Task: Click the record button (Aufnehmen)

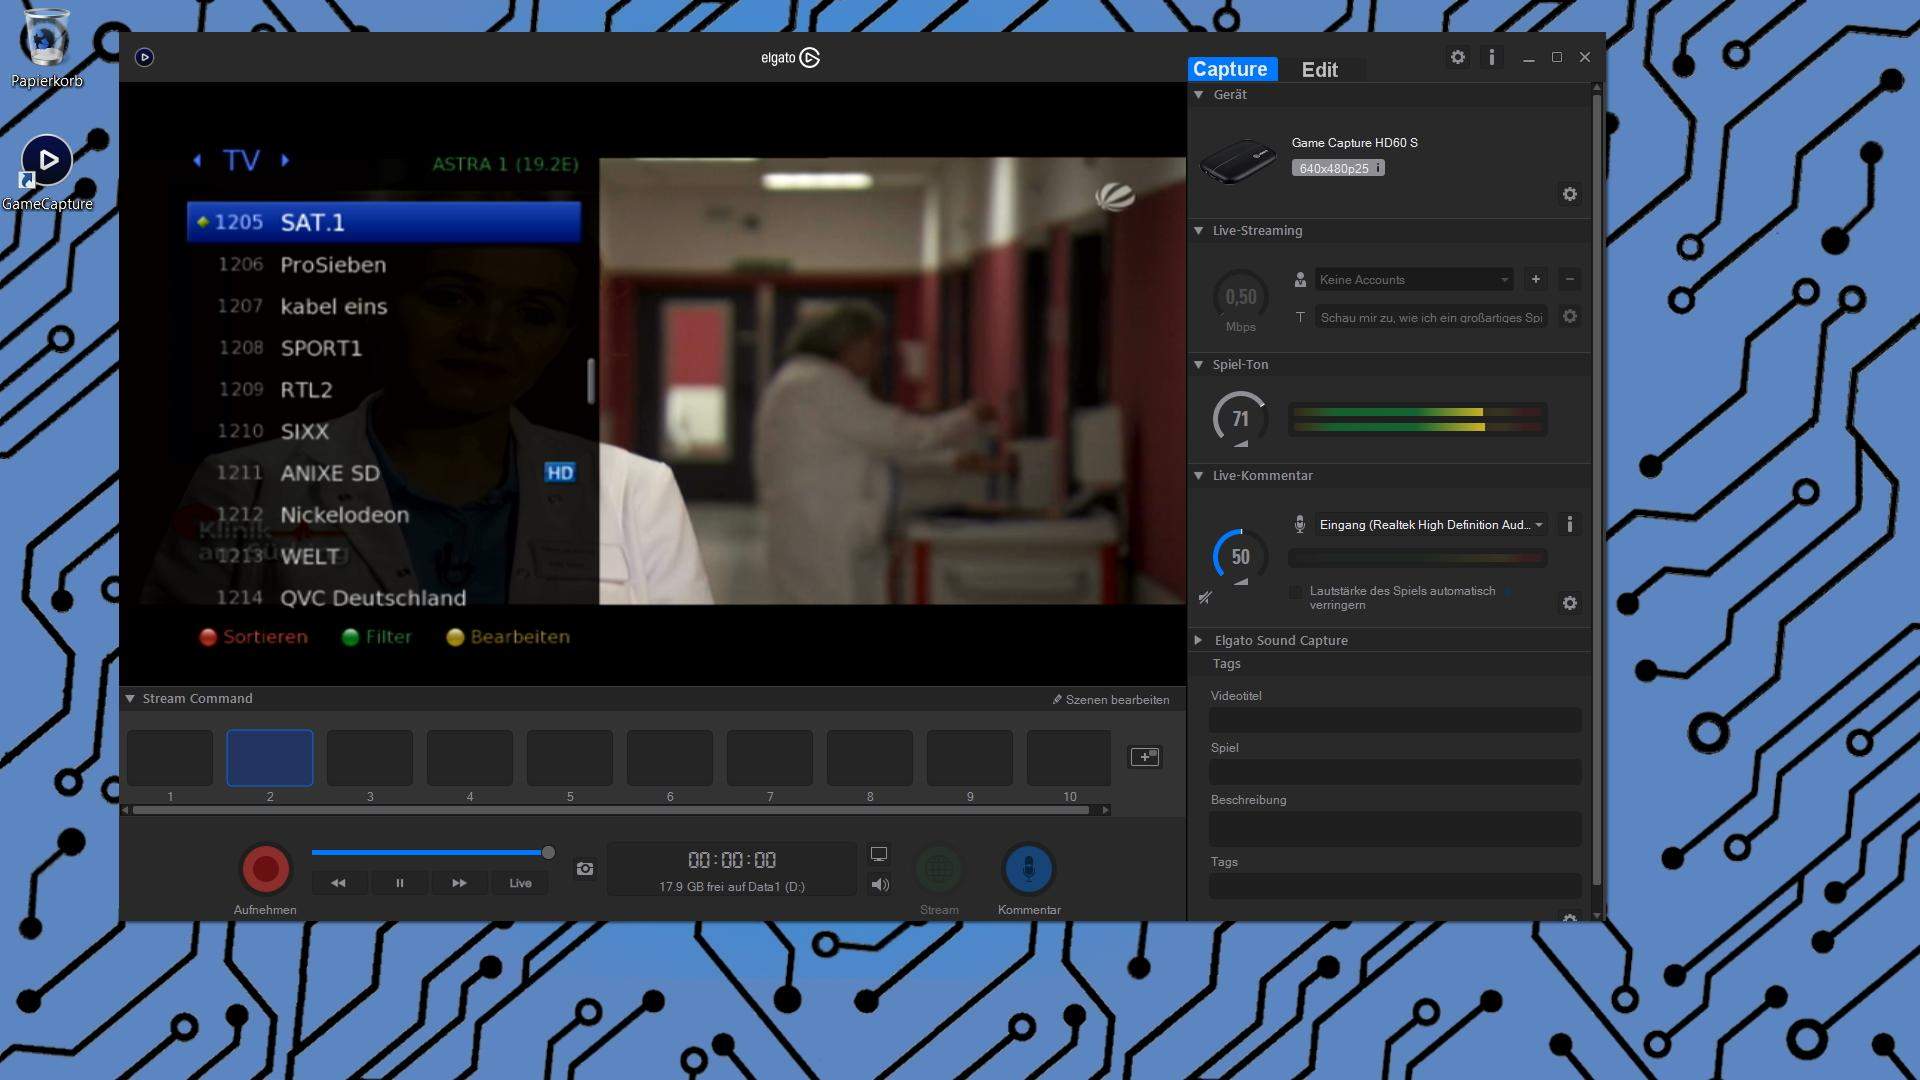Action: tap(264, 869)
